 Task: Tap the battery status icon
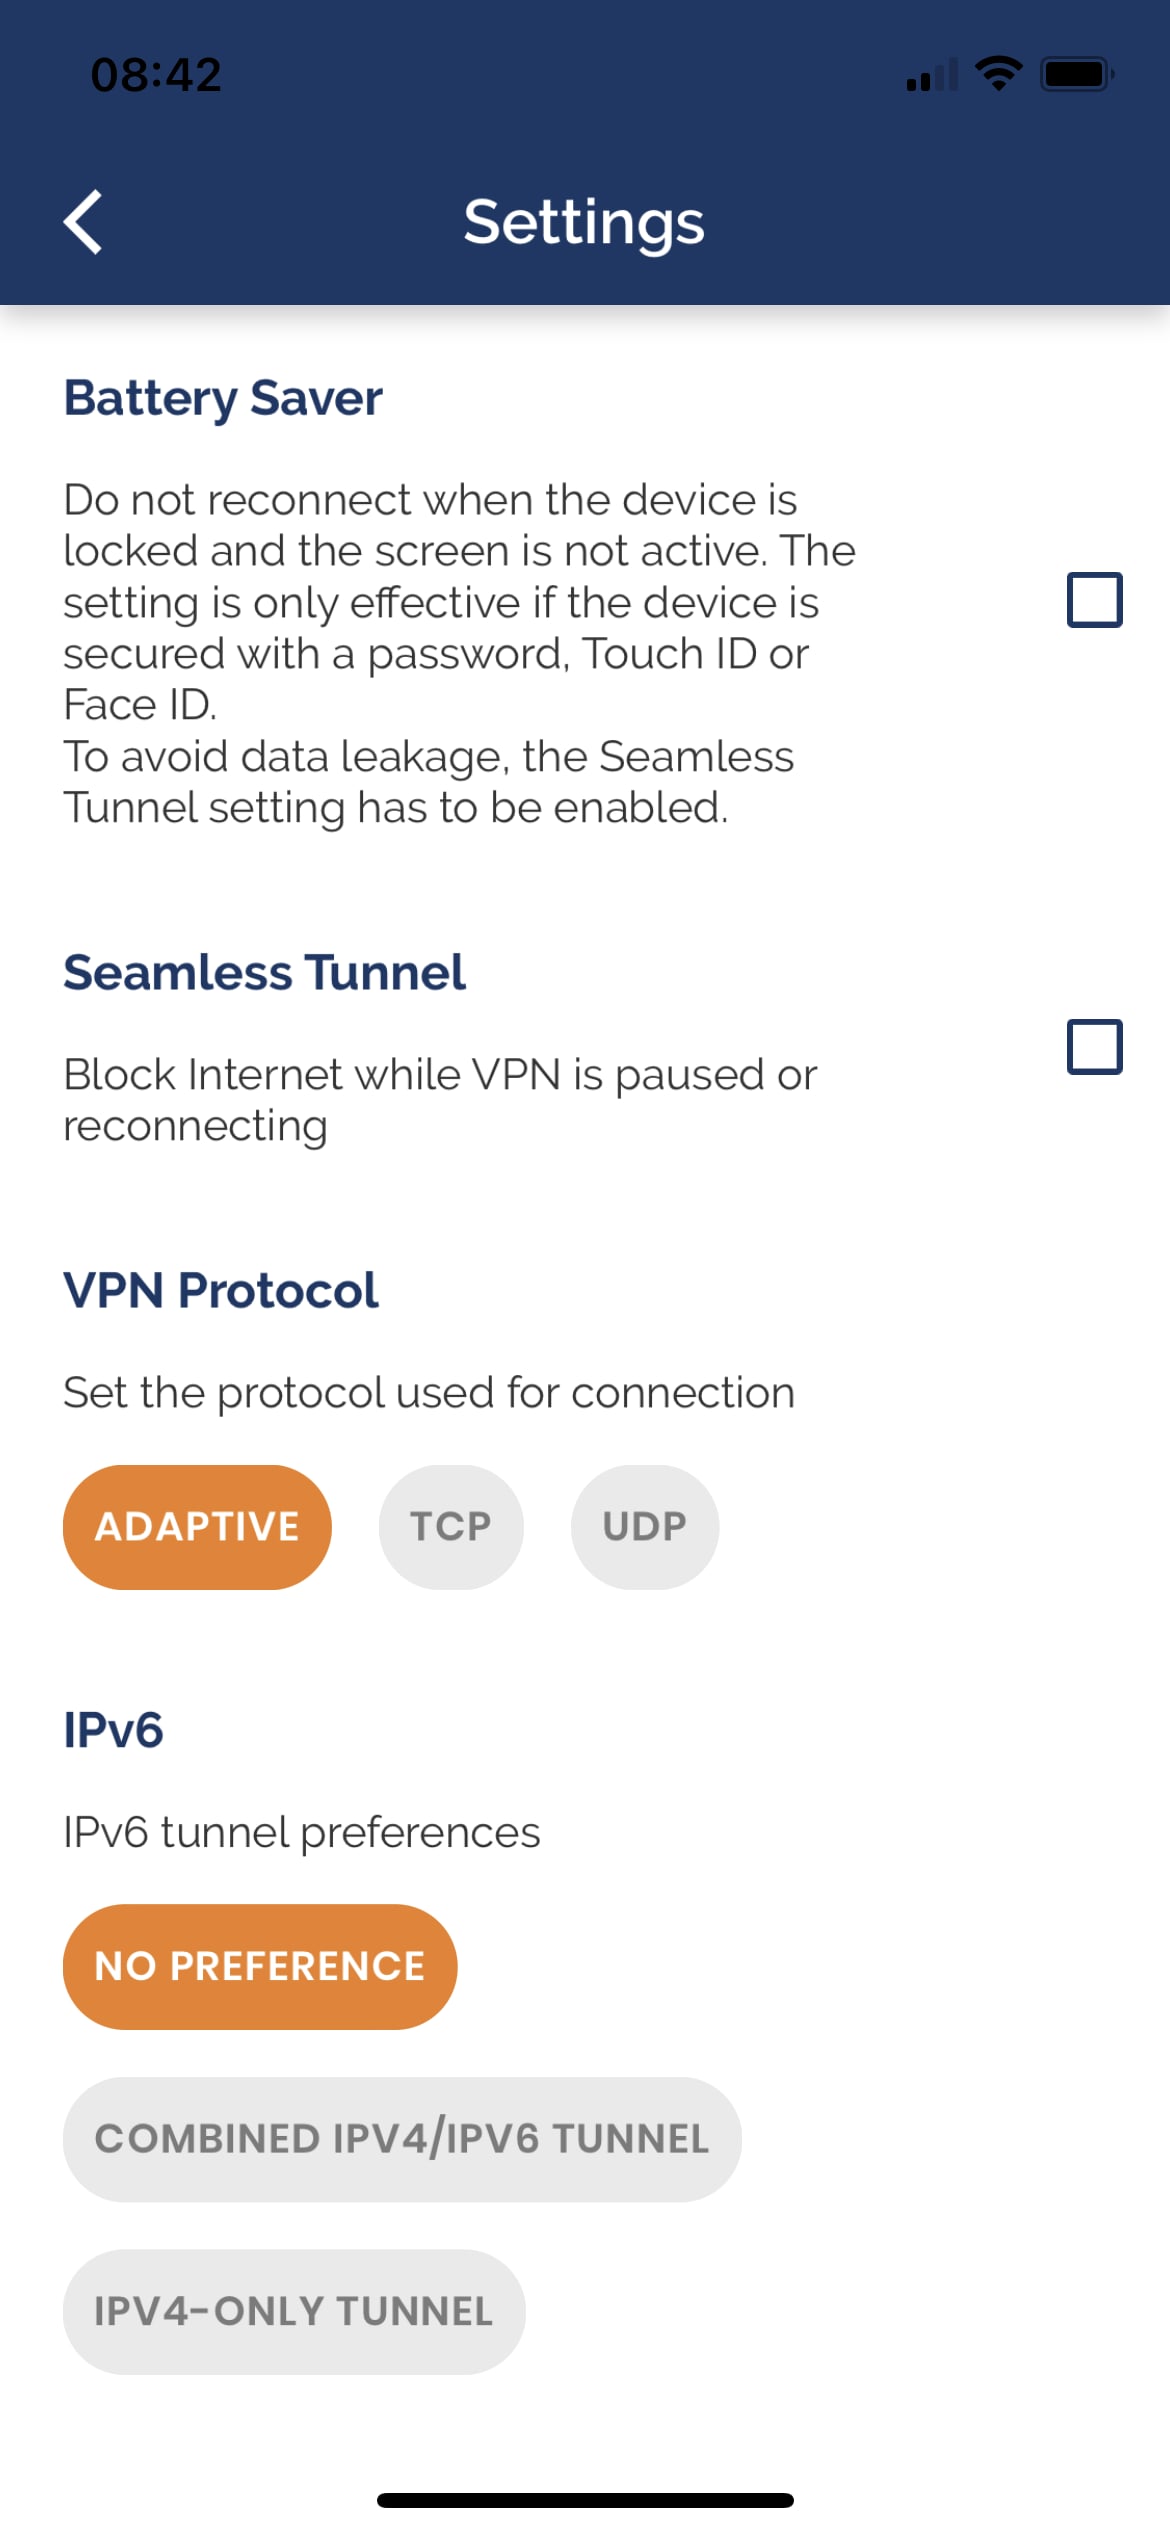(x=1077, y=74)
